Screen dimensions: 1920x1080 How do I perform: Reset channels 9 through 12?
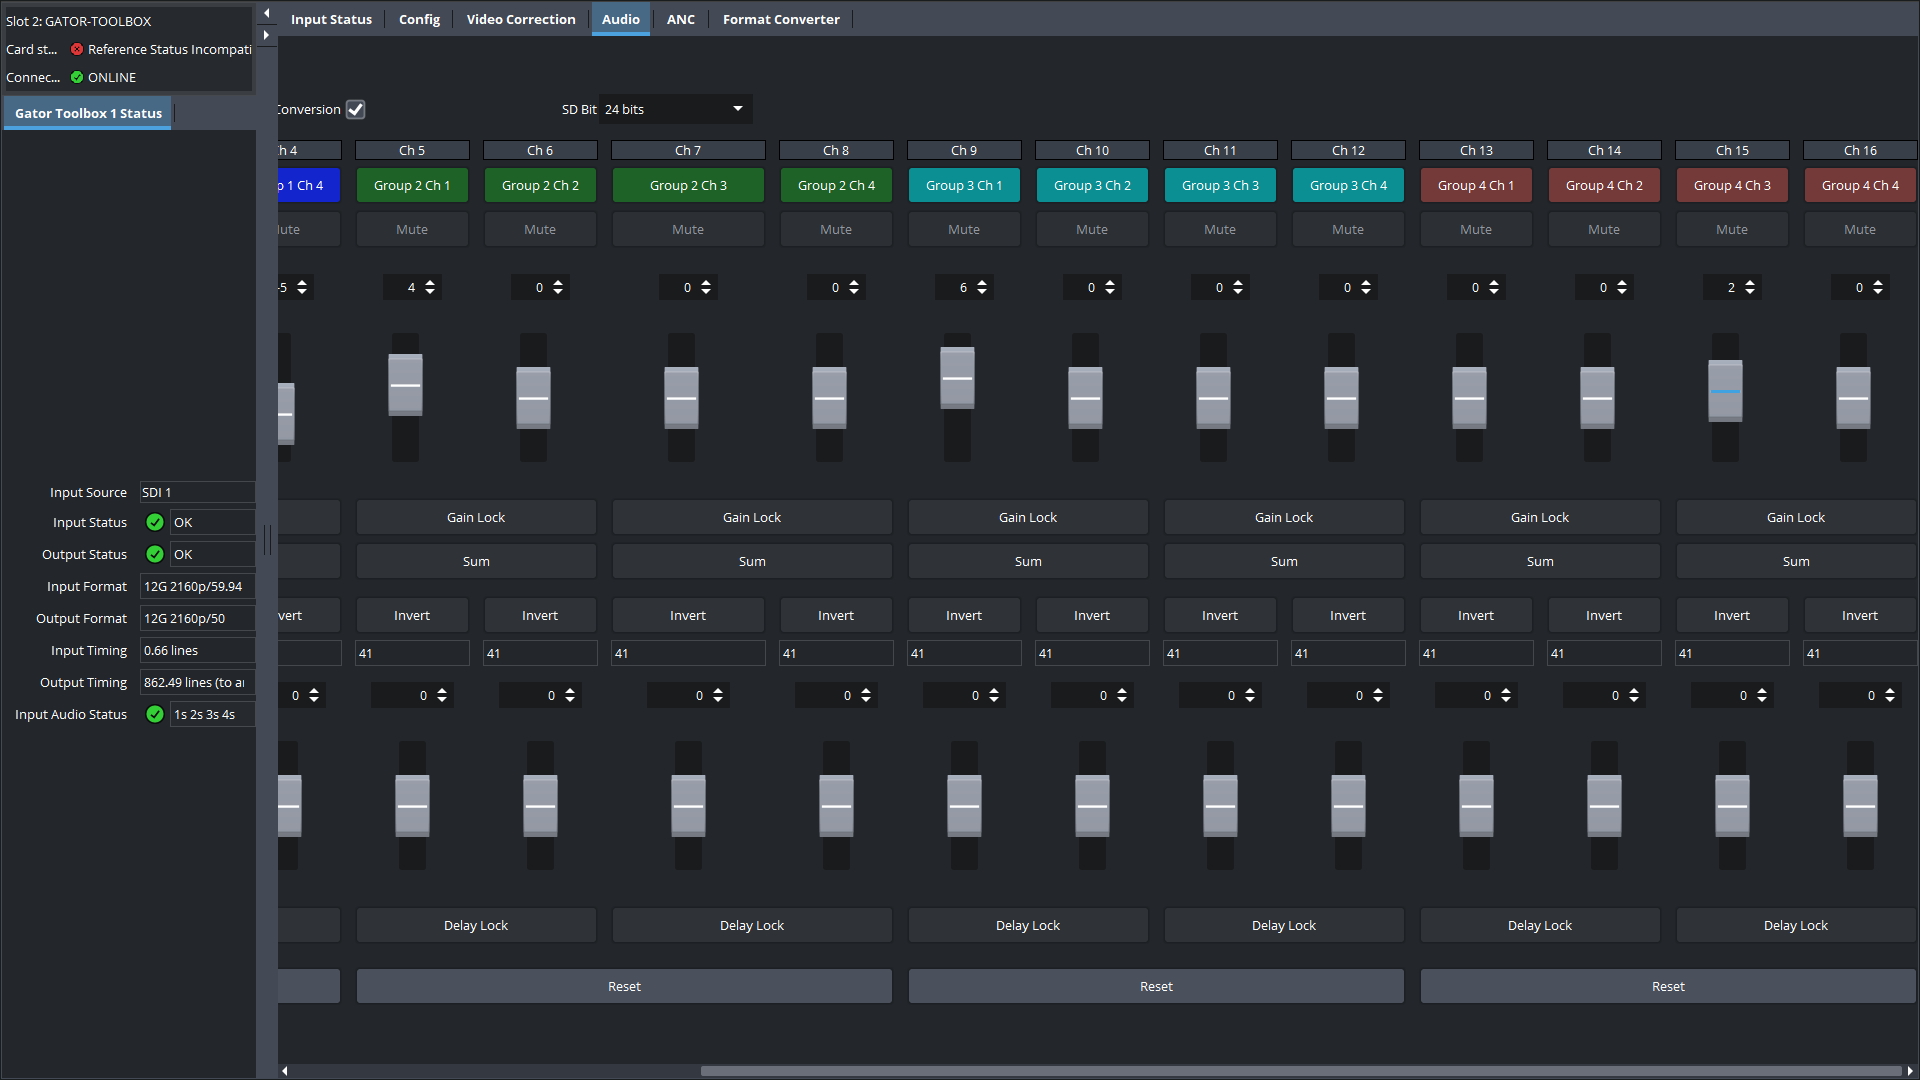[x=1156, y=986]
